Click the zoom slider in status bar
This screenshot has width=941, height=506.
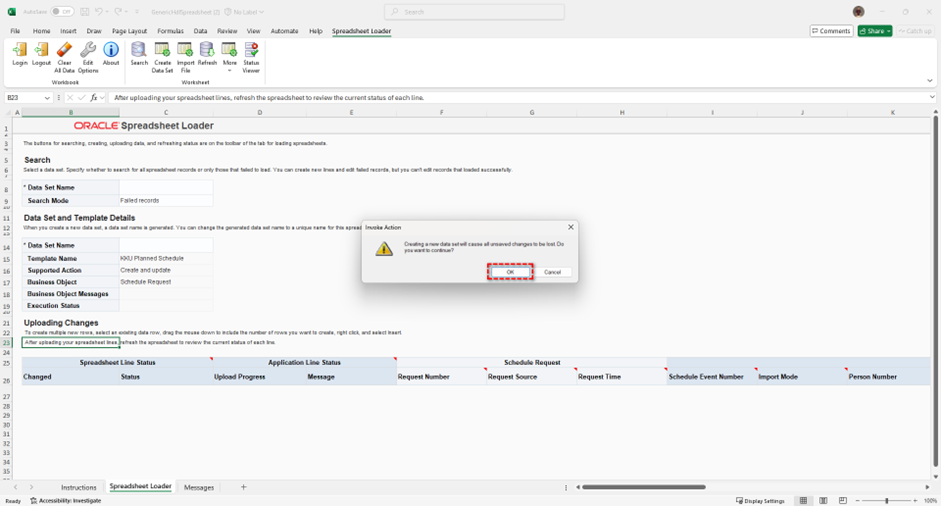[886, 500]
